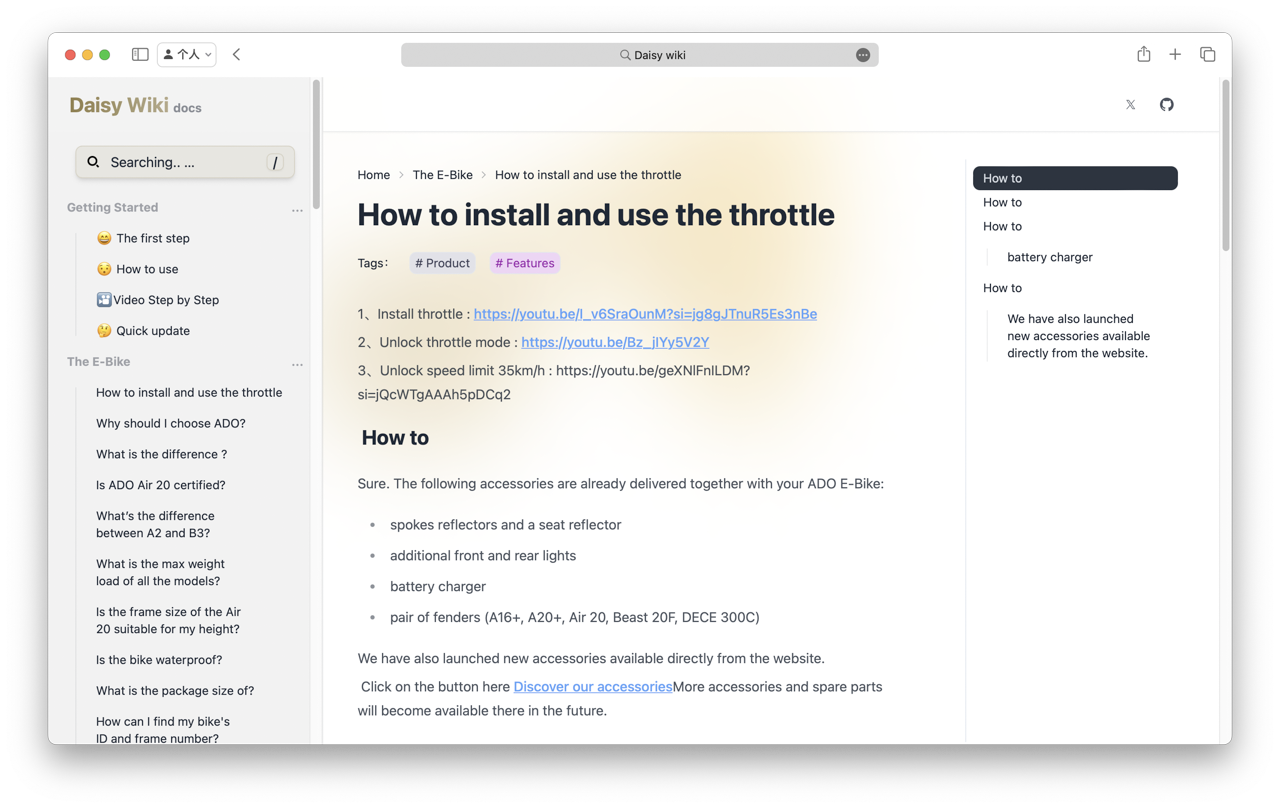The height and width of the screenshot is (808, 1280).
Task: Open the profile switcher dropdown
Action: pyautogui.click(x=187, y=54)
